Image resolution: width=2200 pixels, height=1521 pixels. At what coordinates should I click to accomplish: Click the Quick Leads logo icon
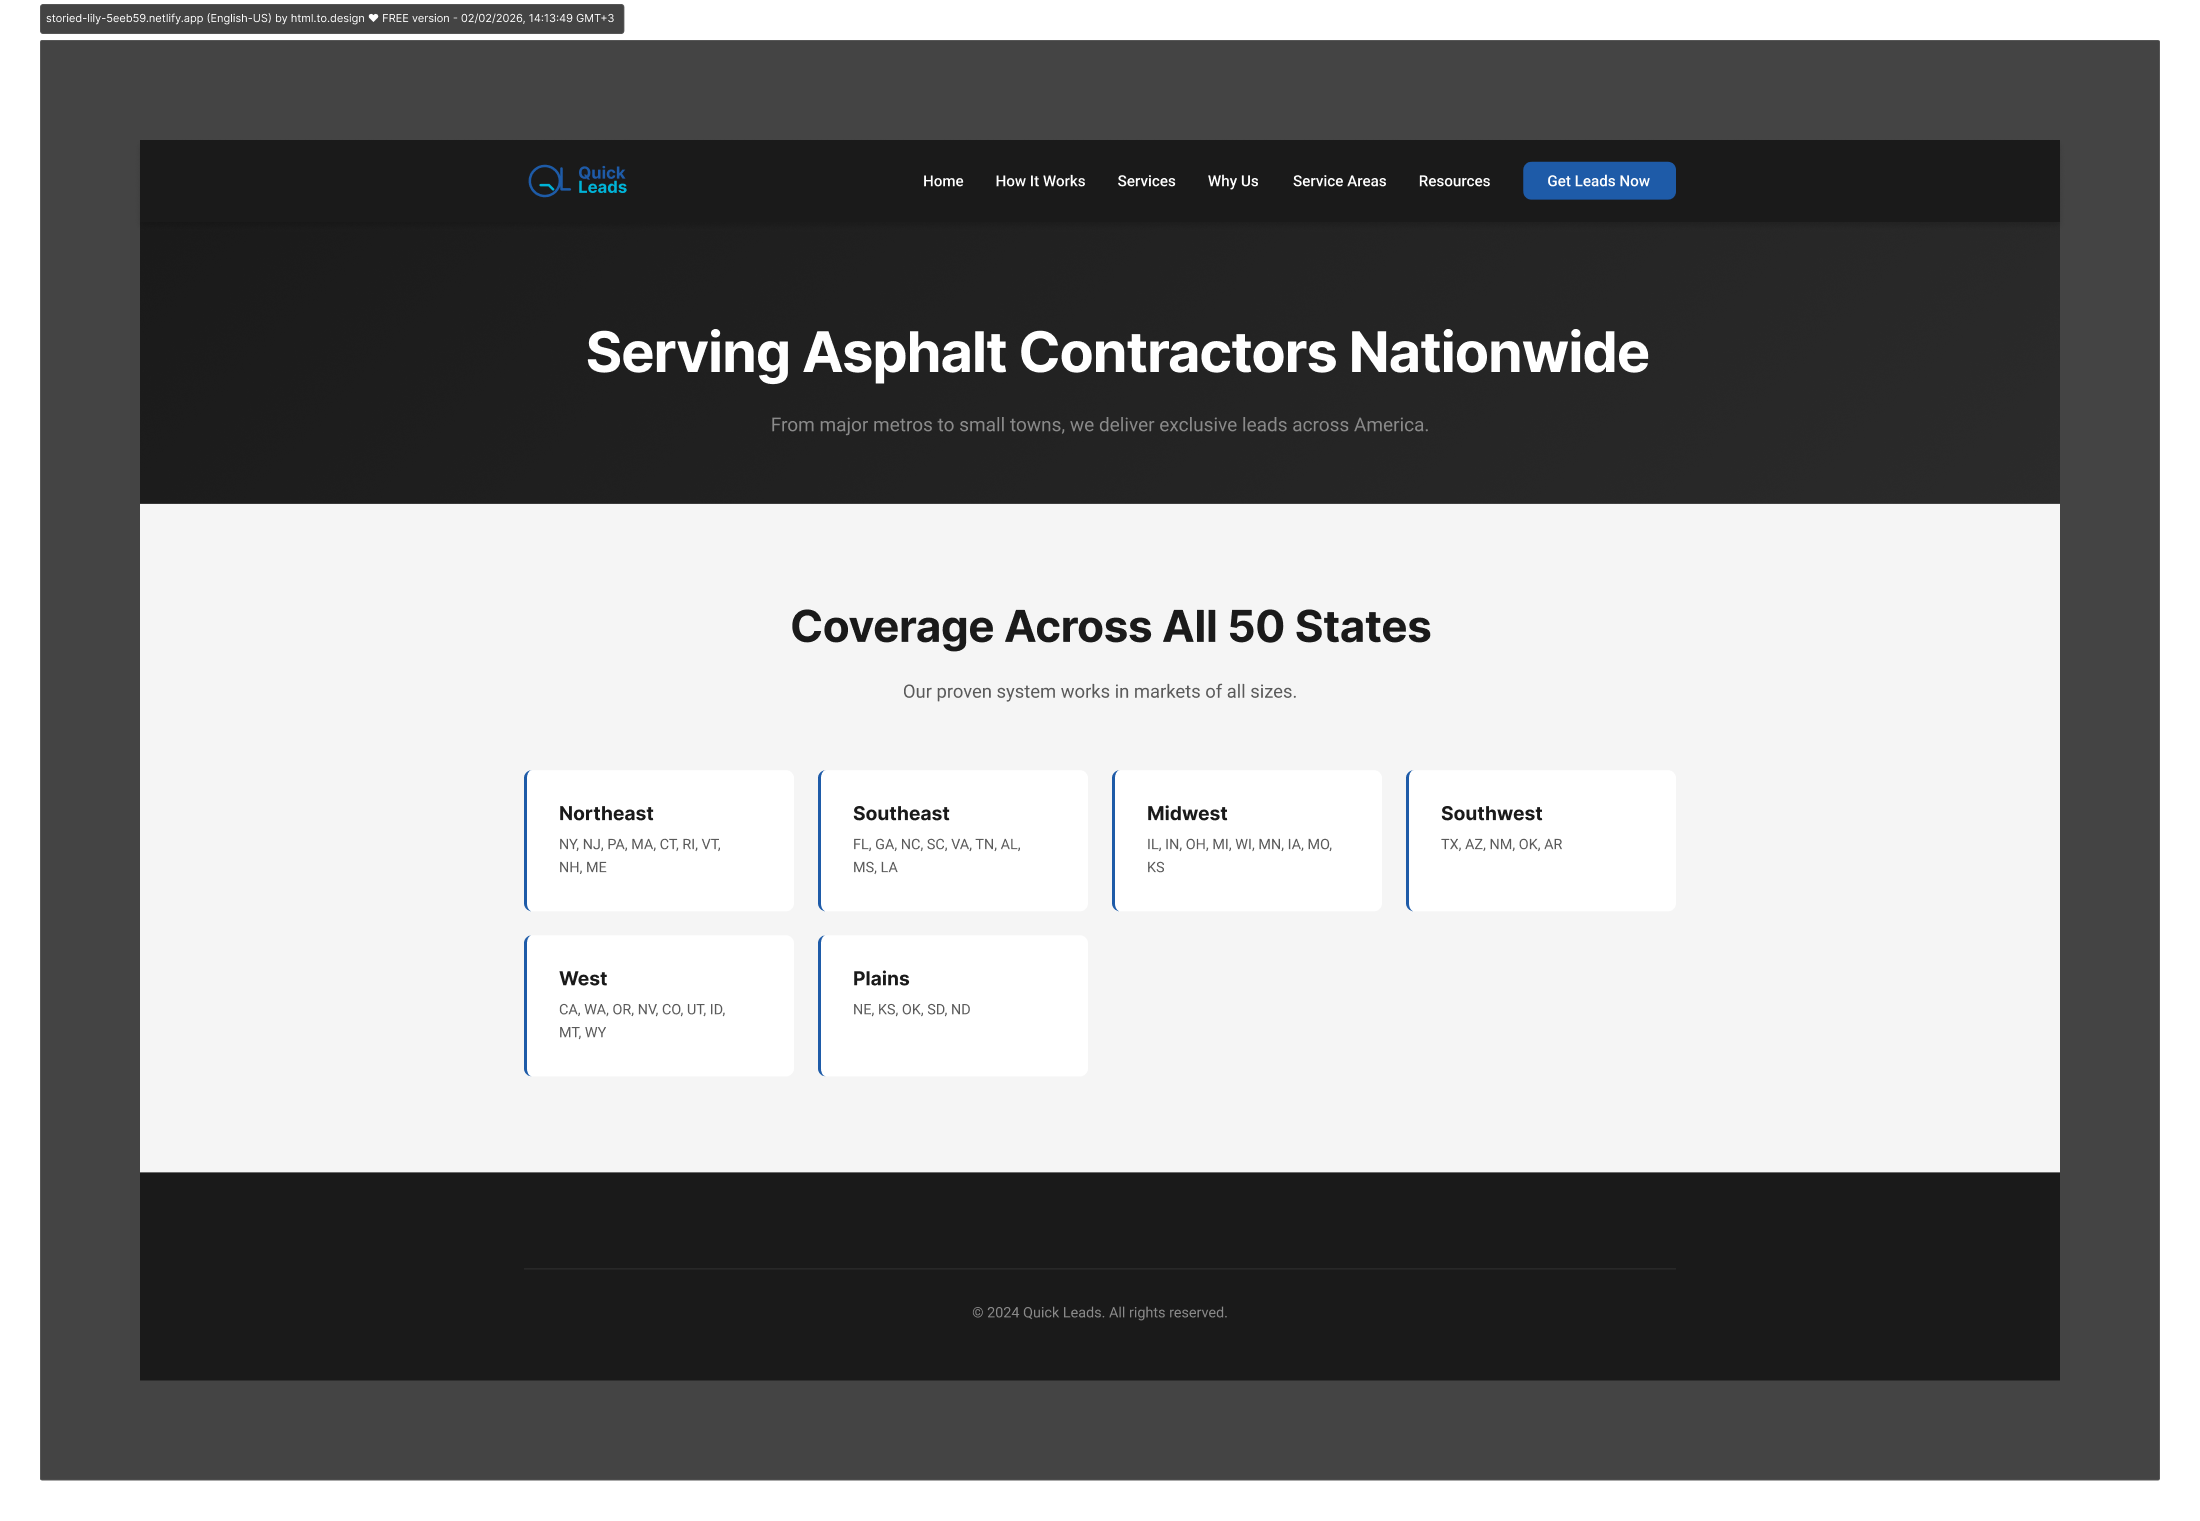tap(547, 181)
